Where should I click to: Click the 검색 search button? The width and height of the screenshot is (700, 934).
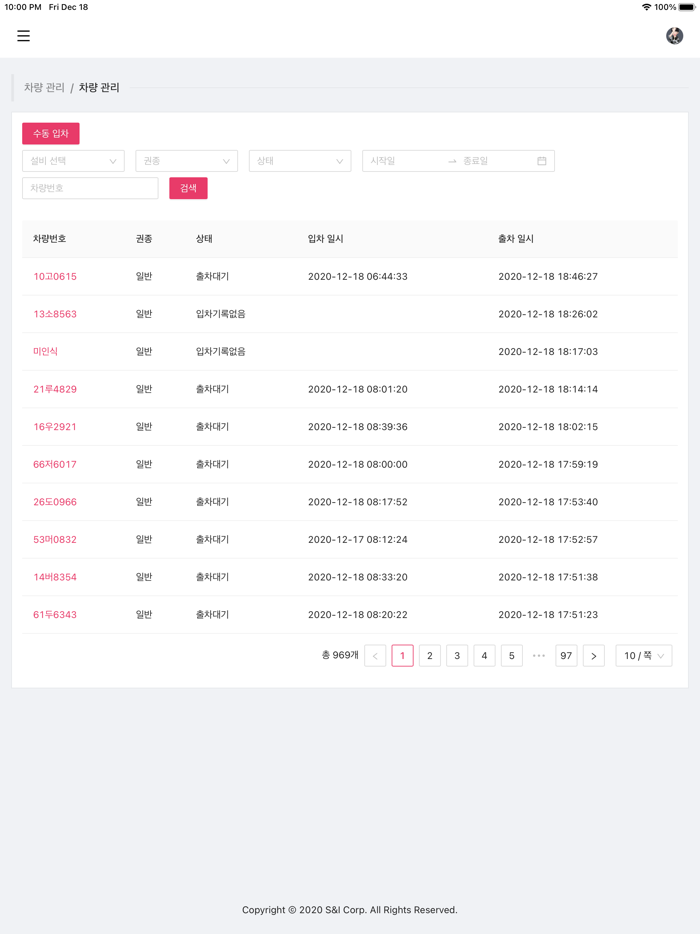[x=188, y=188]
